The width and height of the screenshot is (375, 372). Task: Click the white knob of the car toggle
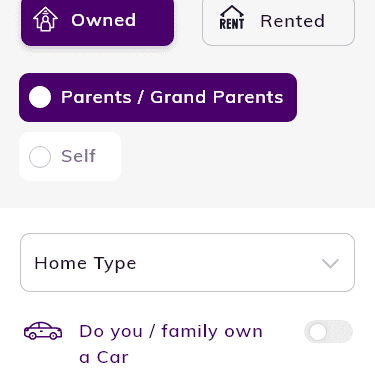point(317,332)
